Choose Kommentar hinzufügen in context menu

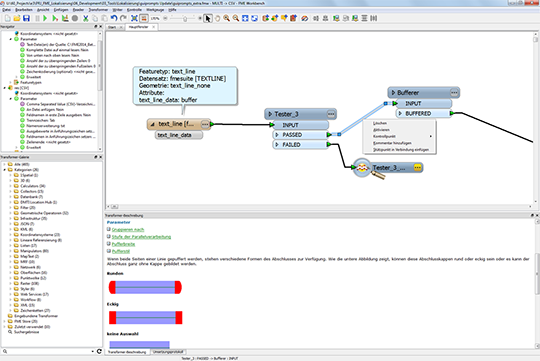(x=392, y=143)
